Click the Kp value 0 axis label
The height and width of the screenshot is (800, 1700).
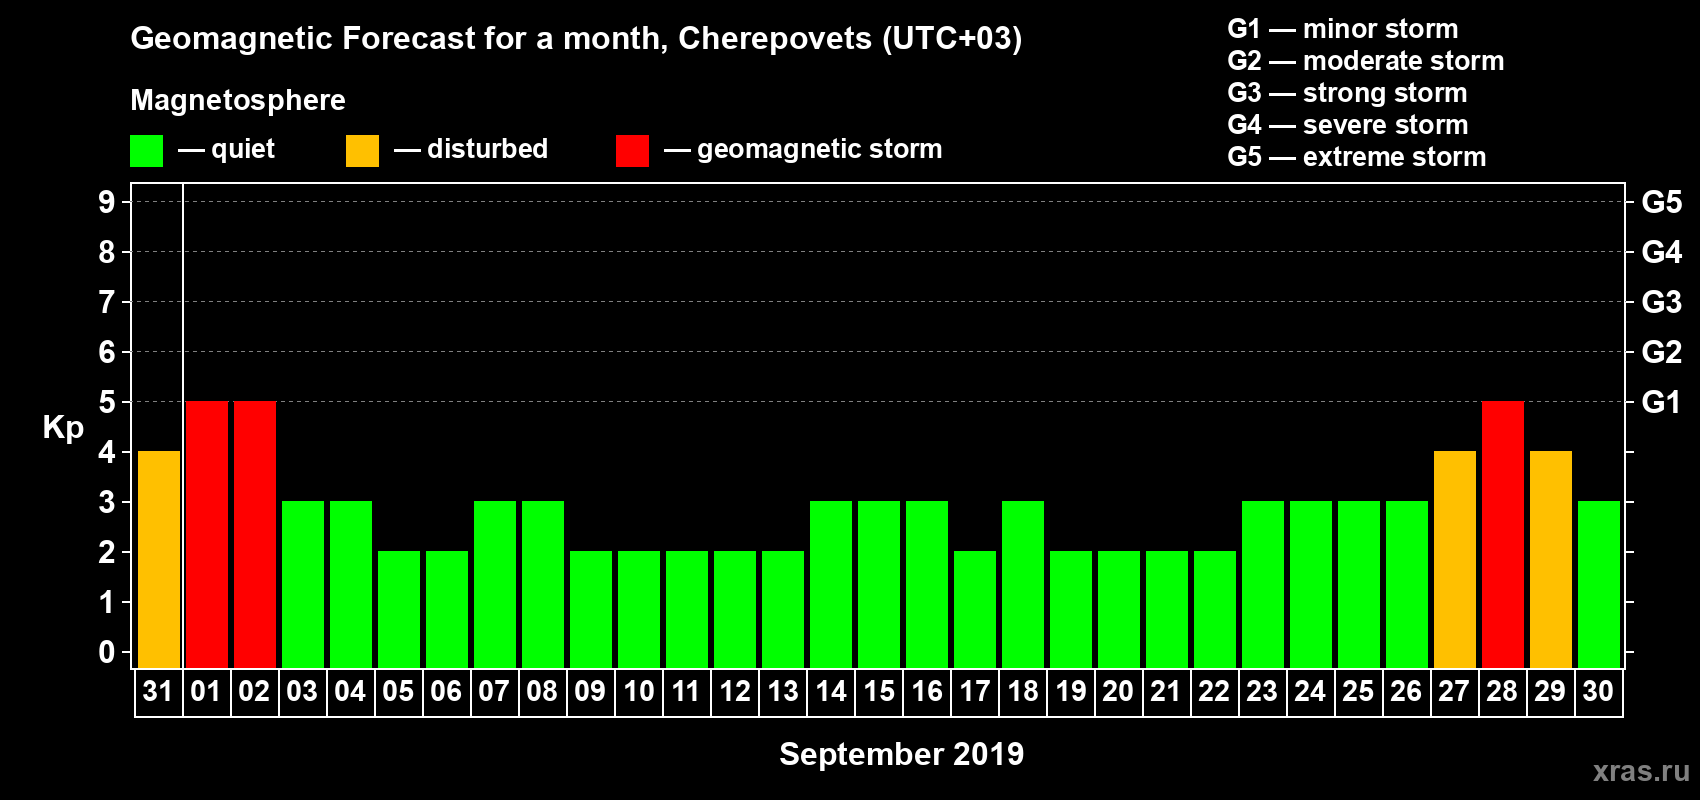107,652
